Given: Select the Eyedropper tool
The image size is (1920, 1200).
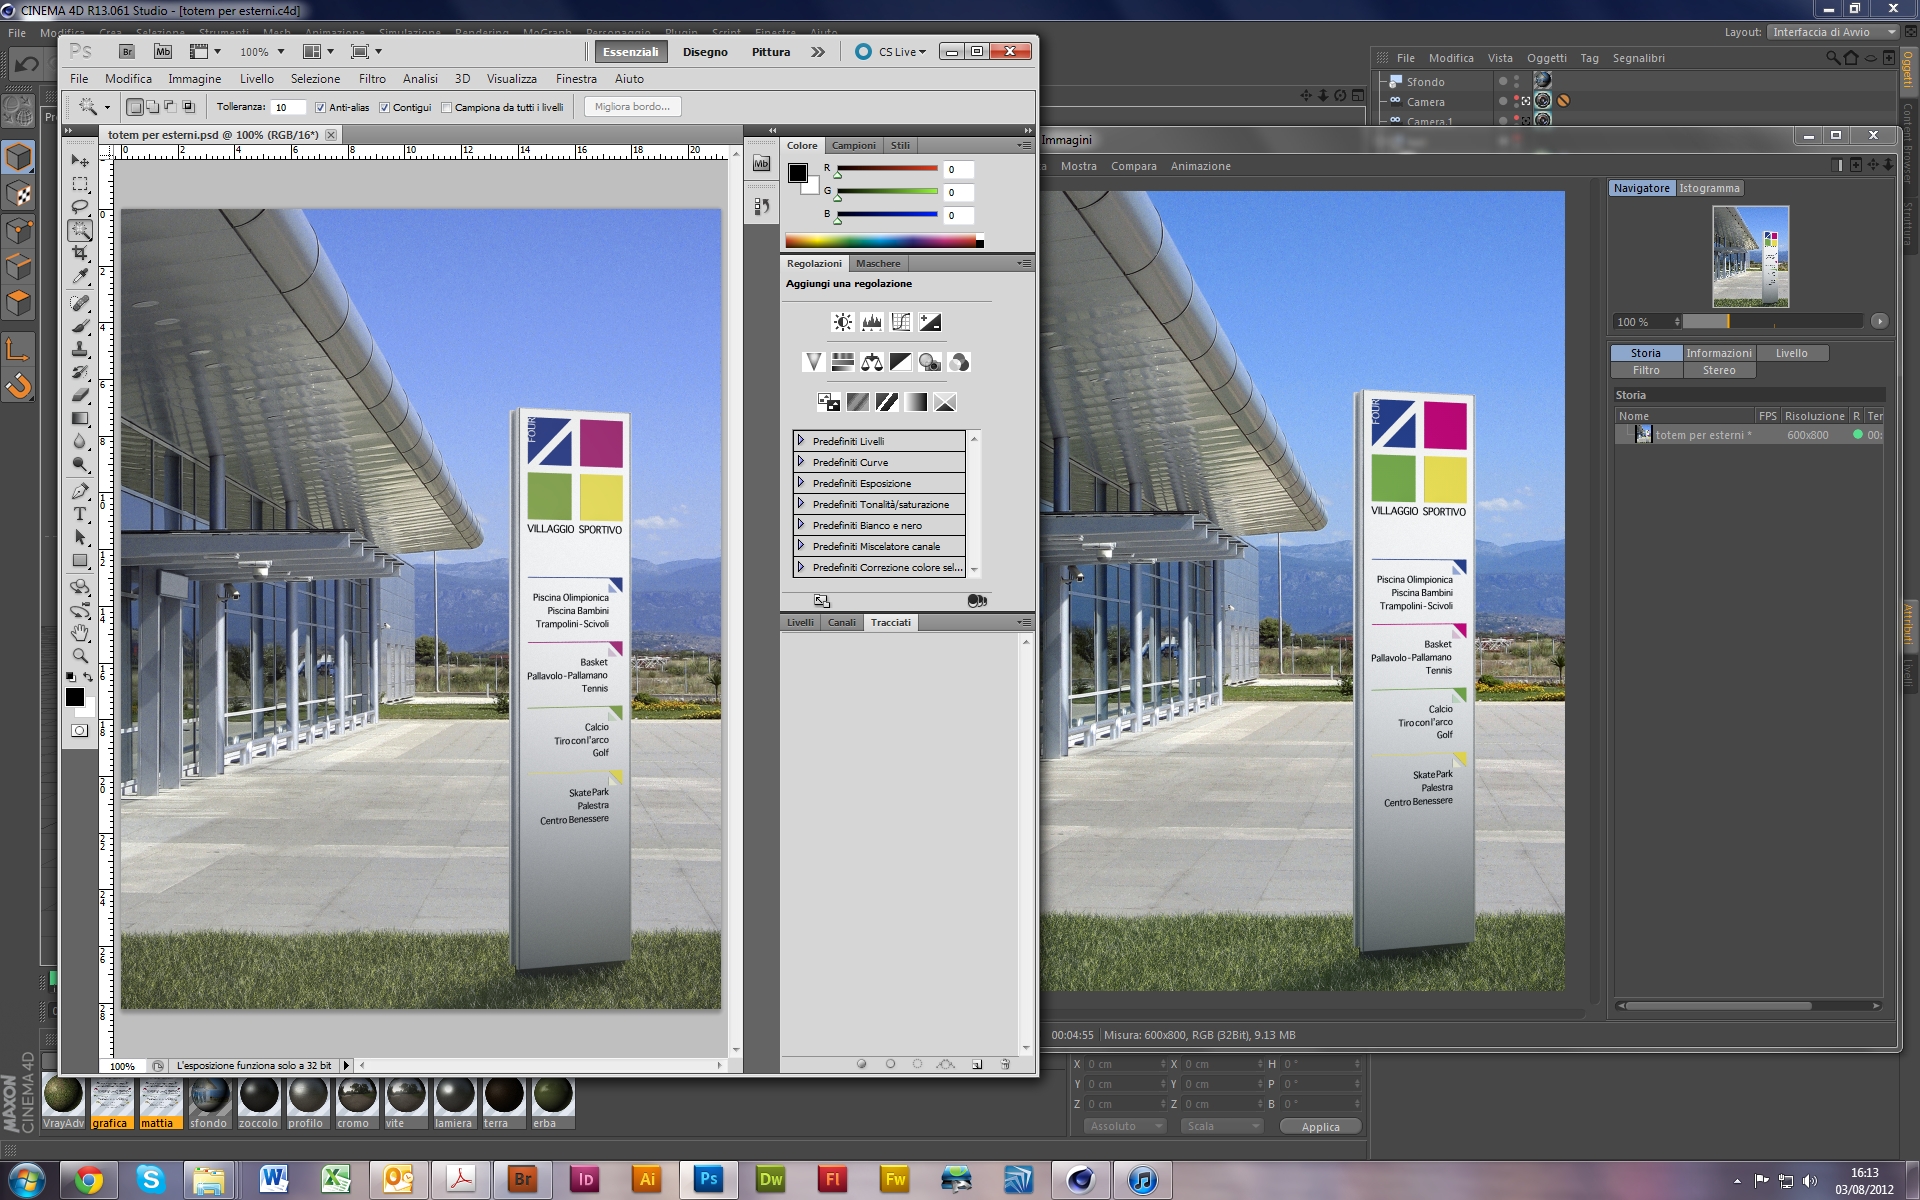Looking at the screenshot, I should tap(80, 277).
